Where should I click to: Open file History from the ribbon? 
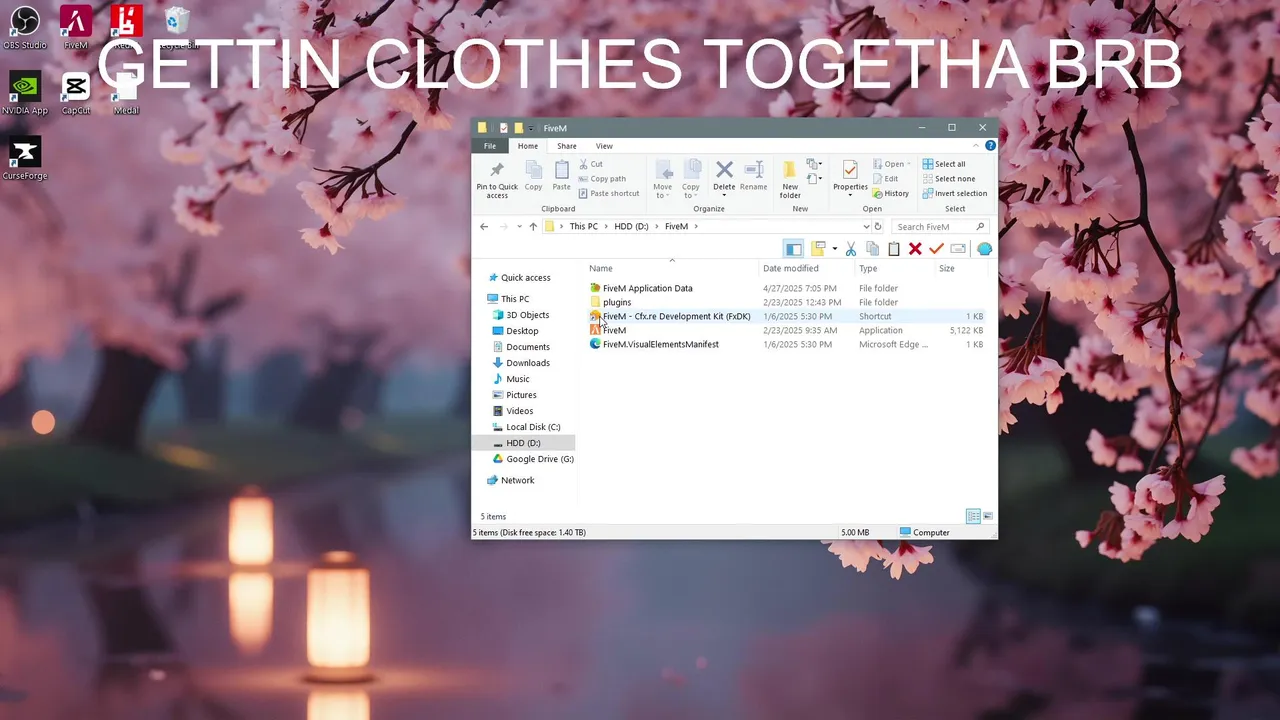coord(891,194)
